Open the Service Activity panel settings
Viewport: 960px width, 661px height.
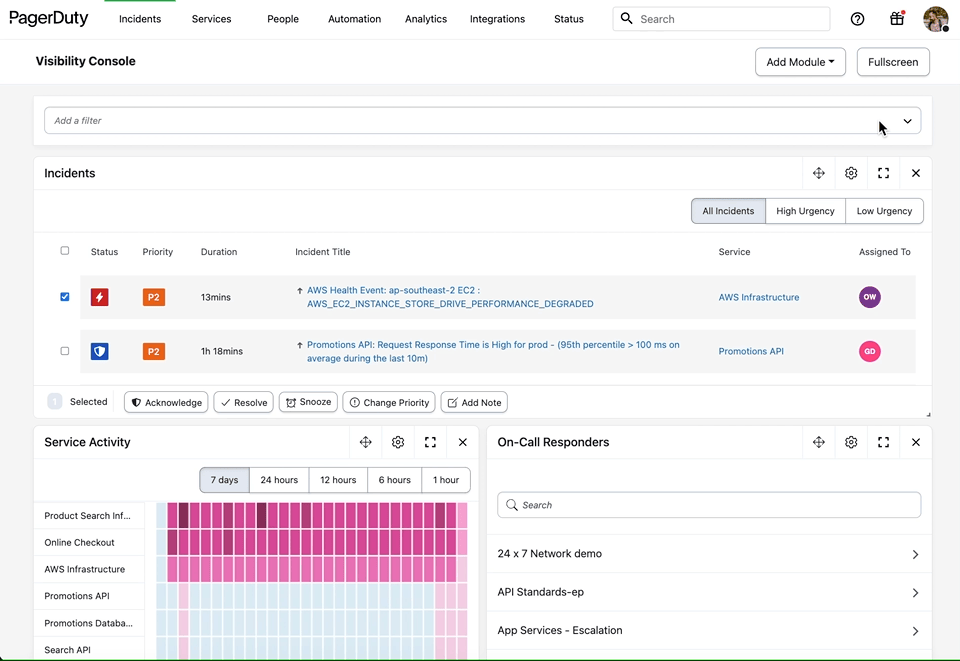tap(398, 442)
